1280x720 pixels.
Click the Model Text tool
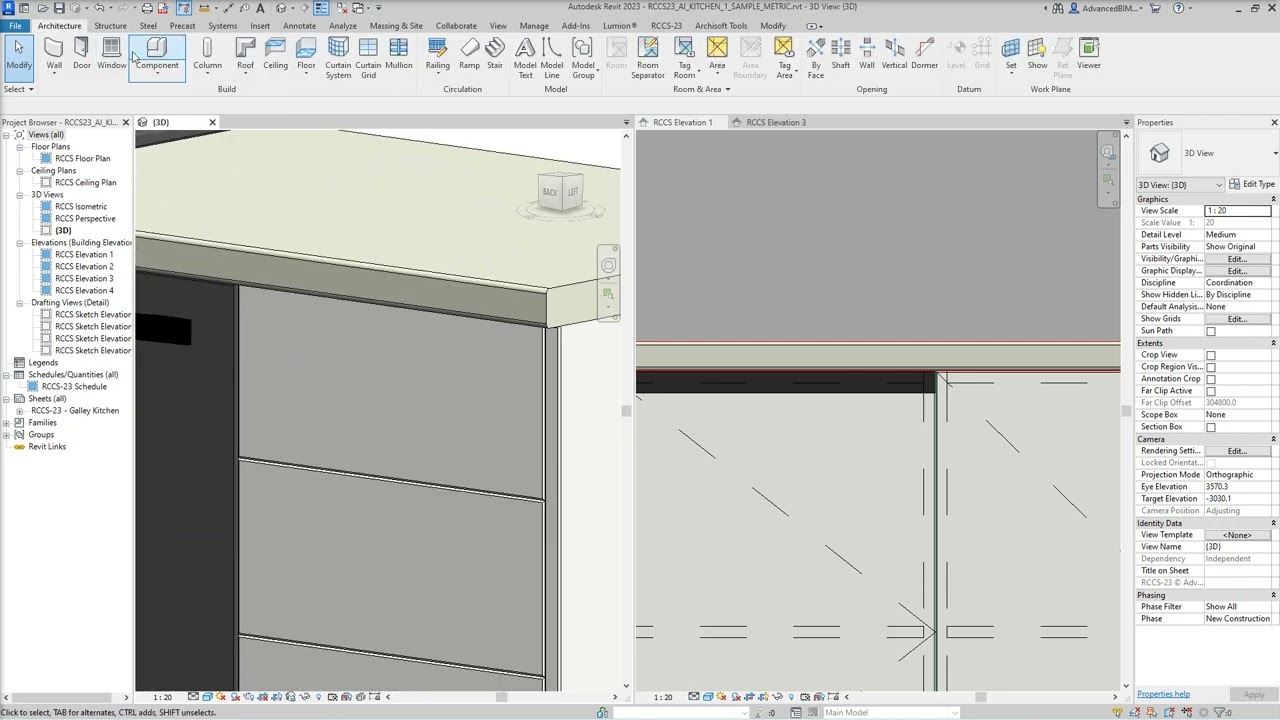pyautogui.click(x=525, y=59)
